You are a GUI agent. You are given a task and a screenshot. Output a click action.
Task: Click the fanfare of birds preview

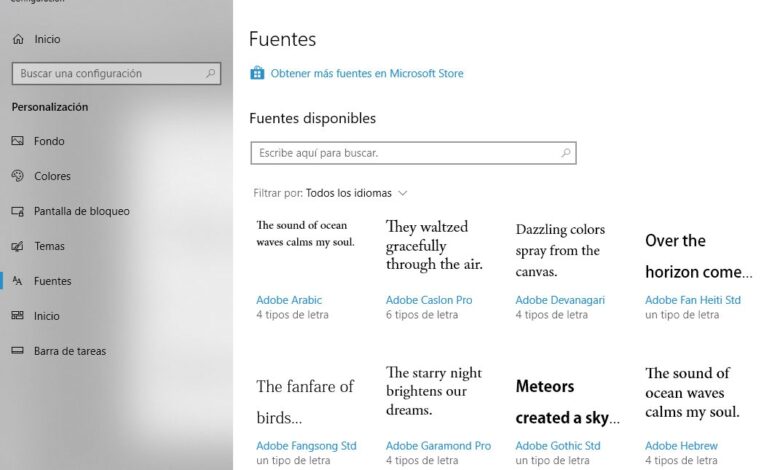coord(305,402)
